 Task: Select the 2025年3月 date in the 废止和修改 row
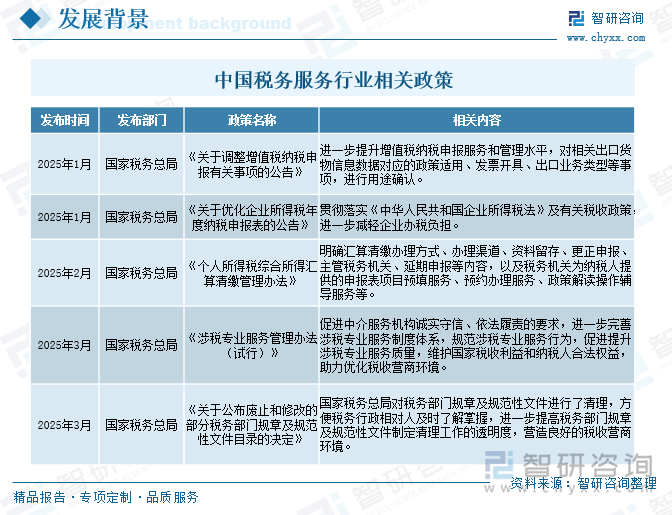tap(64, 425)
